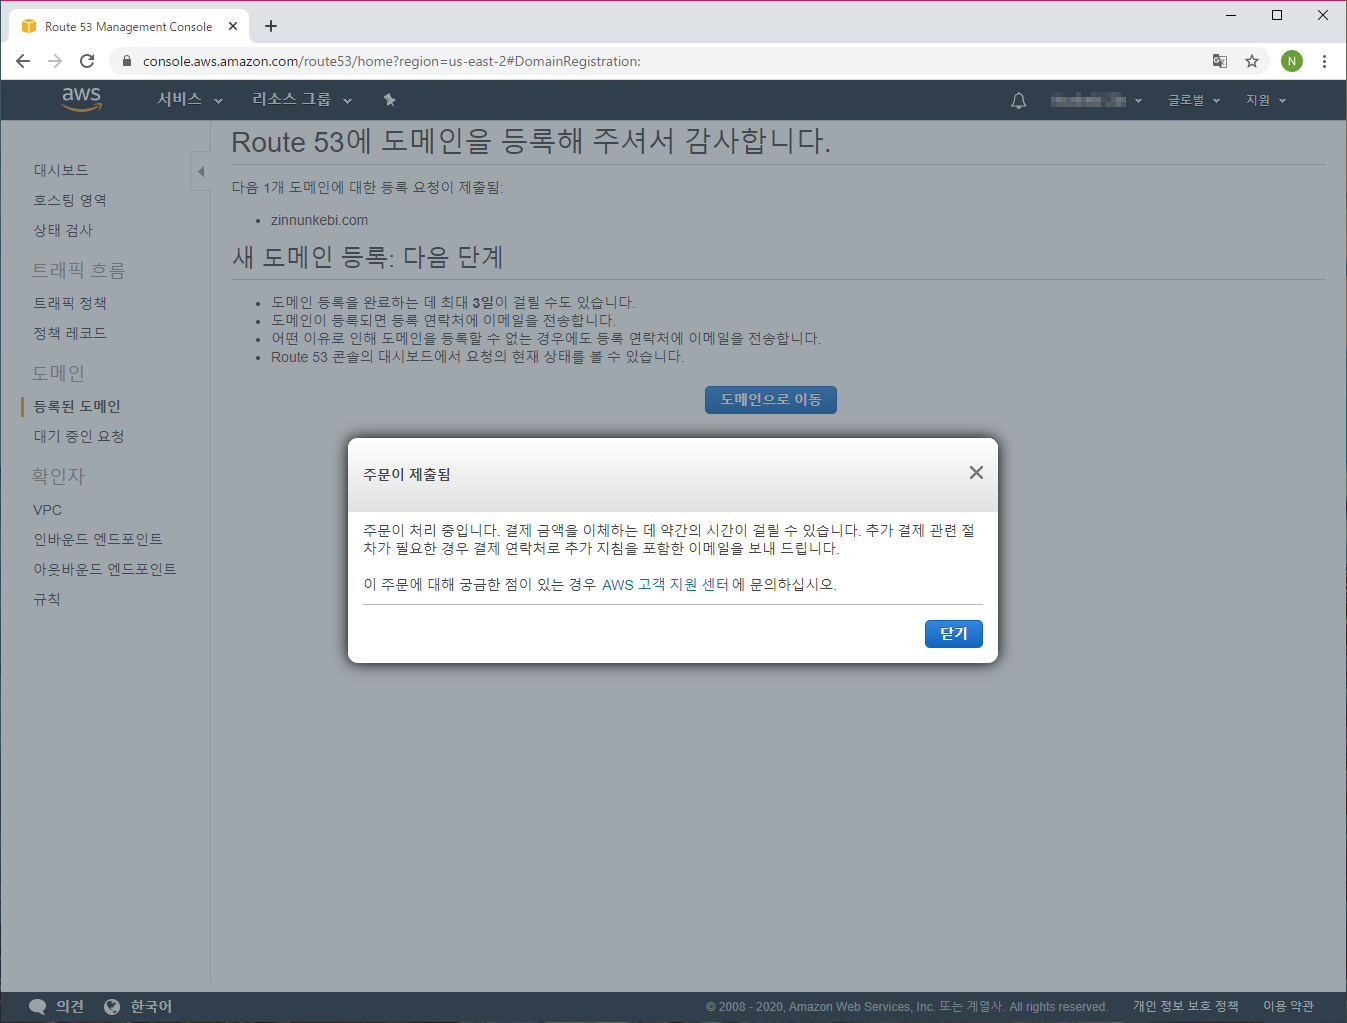This screenshot has width=1347, height=1023.
Task: Open 정책 레코드 in sidebar
Action: 70,333
